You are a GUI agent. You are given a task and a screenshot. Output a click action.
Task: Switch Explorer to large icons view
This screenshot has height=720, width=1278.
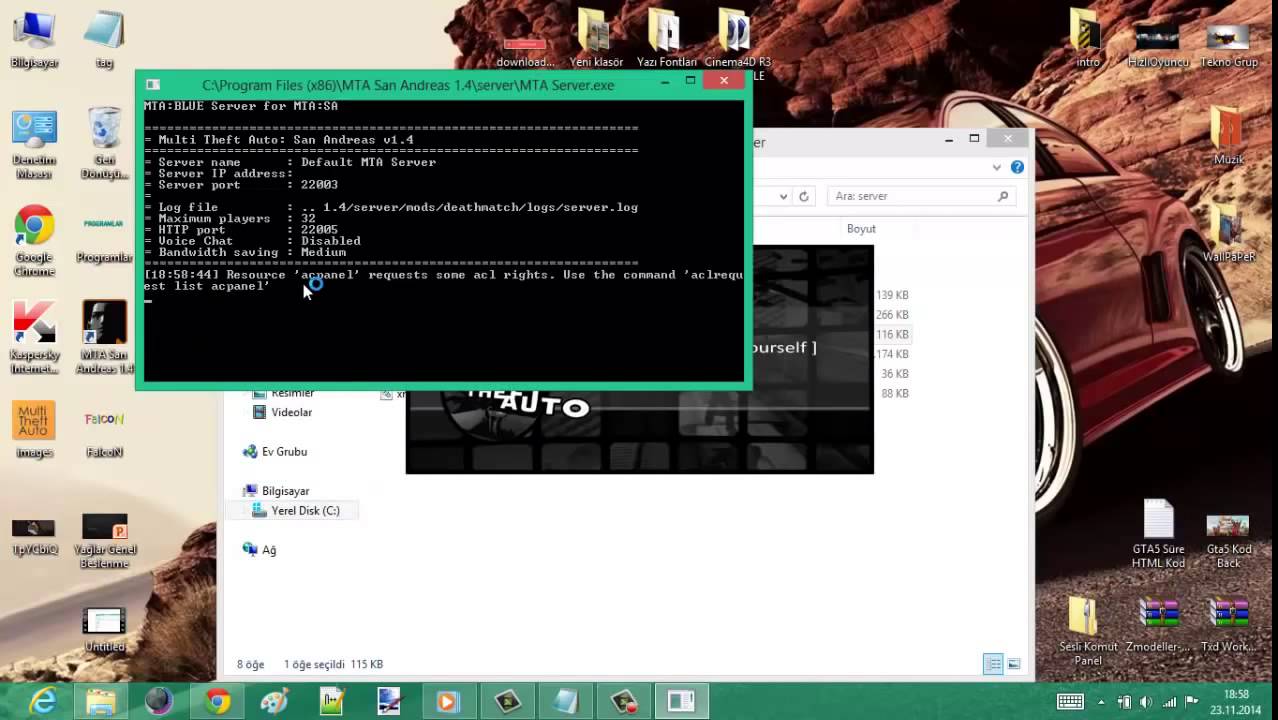click(1014, 664)
